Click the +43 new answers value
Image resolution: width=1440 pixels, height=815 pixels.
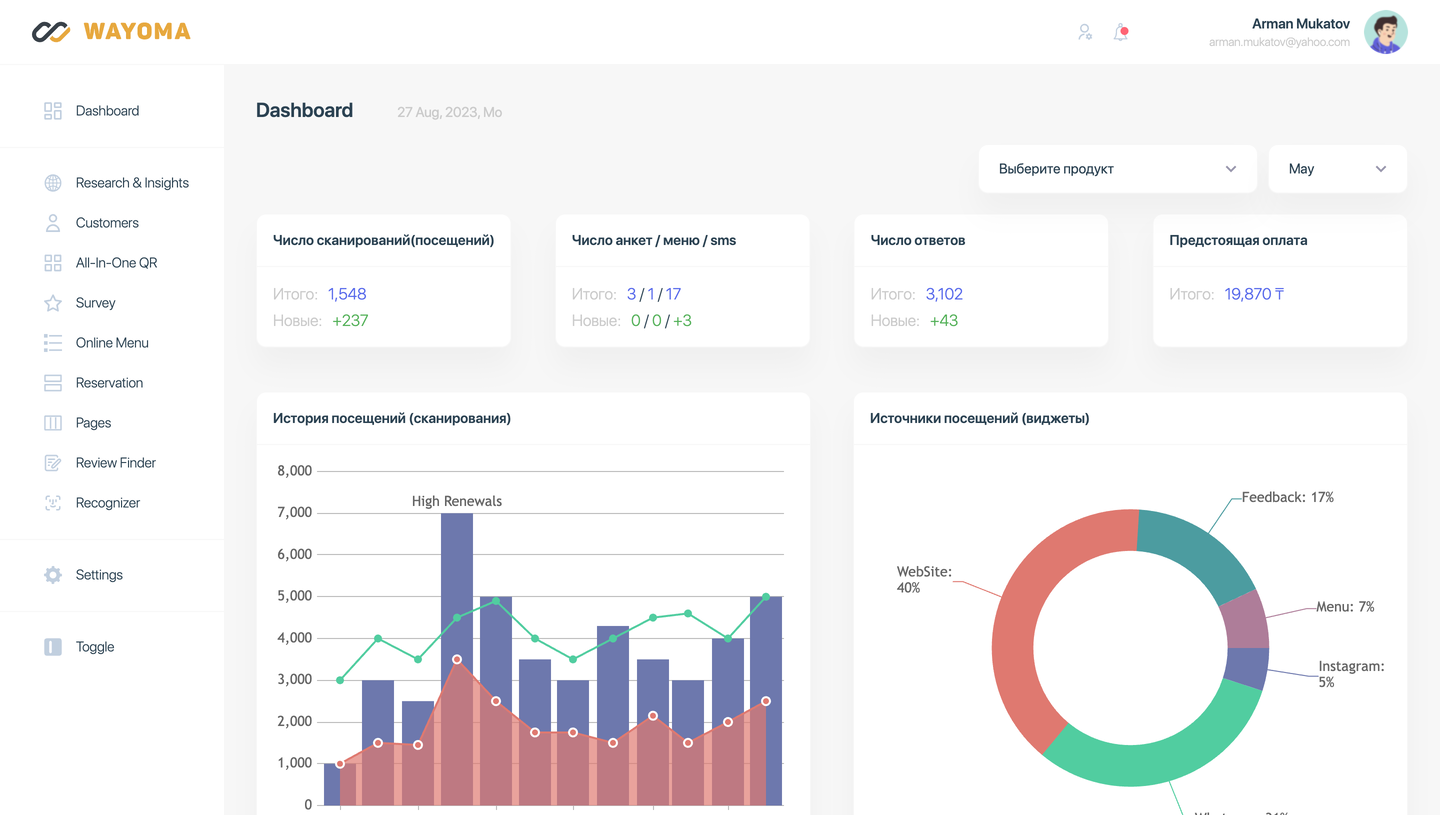[x=944, y=321]
